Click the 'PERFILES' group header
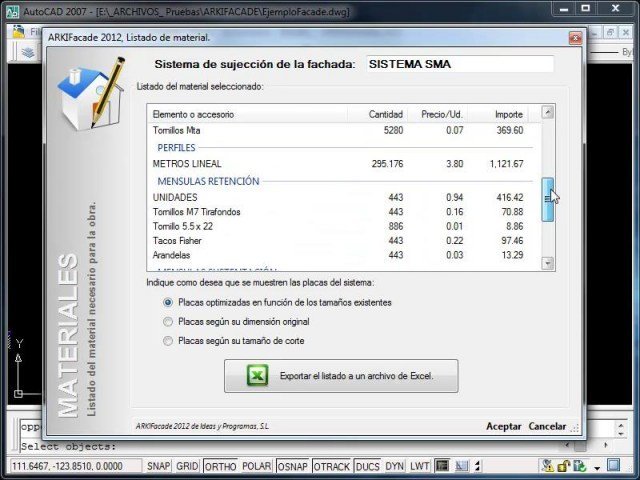 point(176,147)
